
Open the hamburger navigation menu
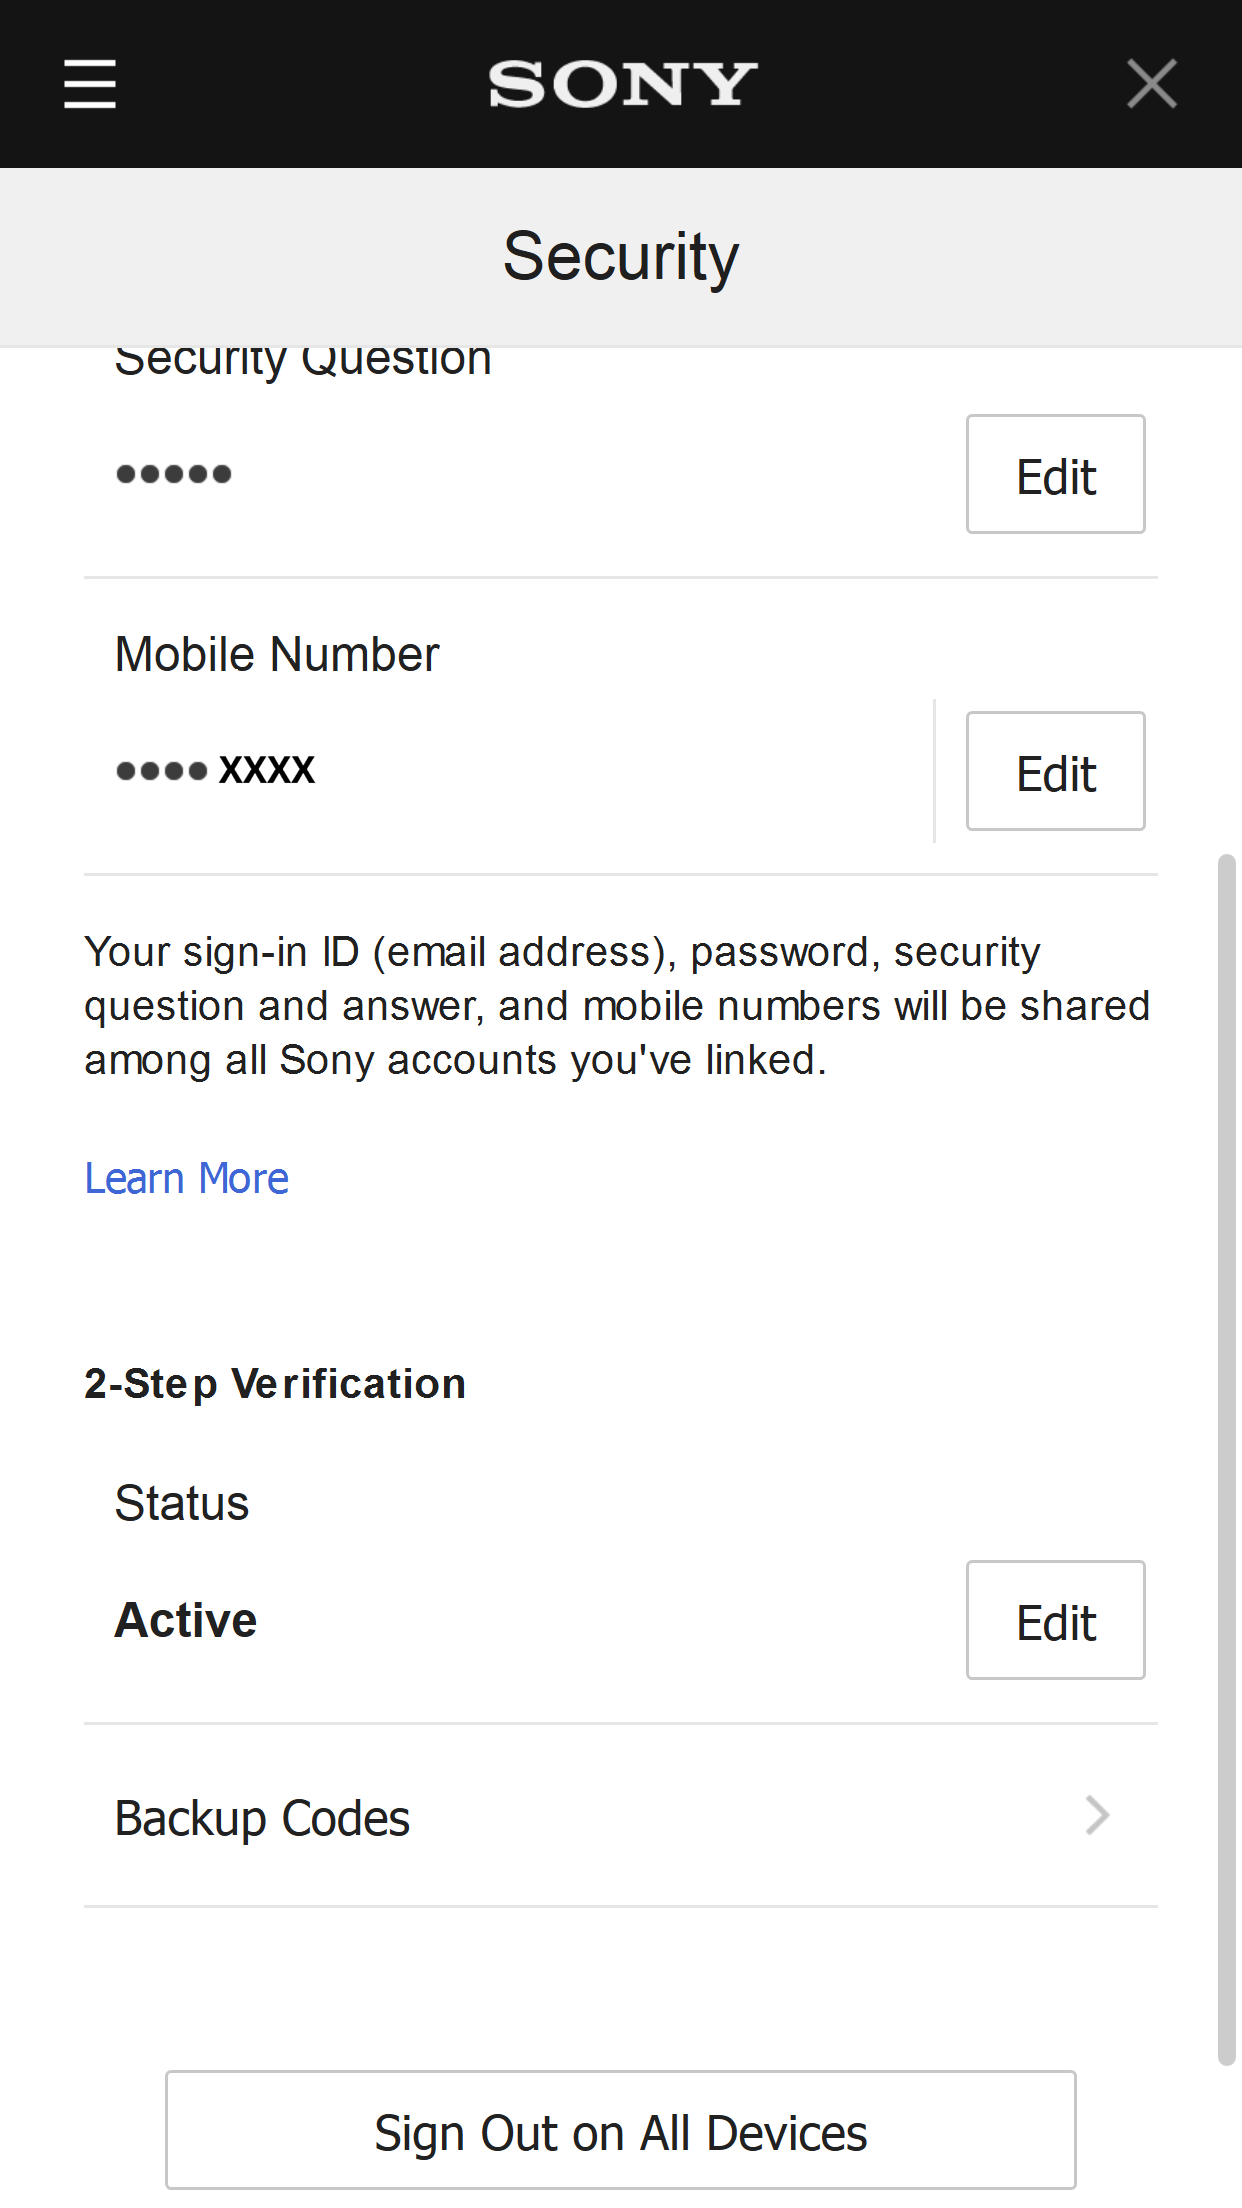point(90,84)
